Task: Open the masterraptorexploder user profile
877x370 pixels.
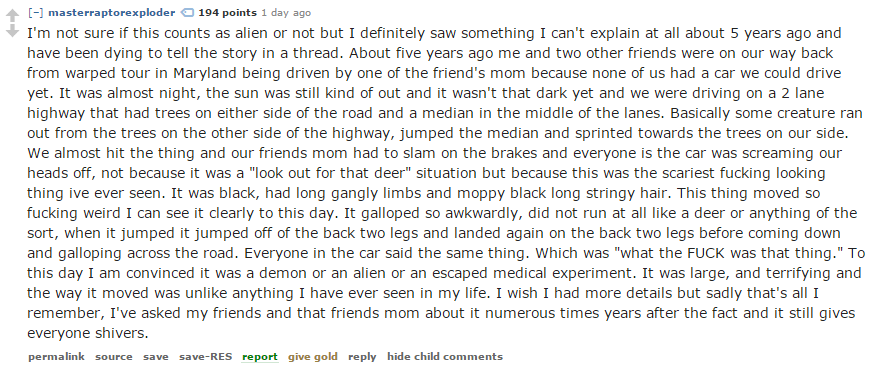Action: (x=112, y=12)
